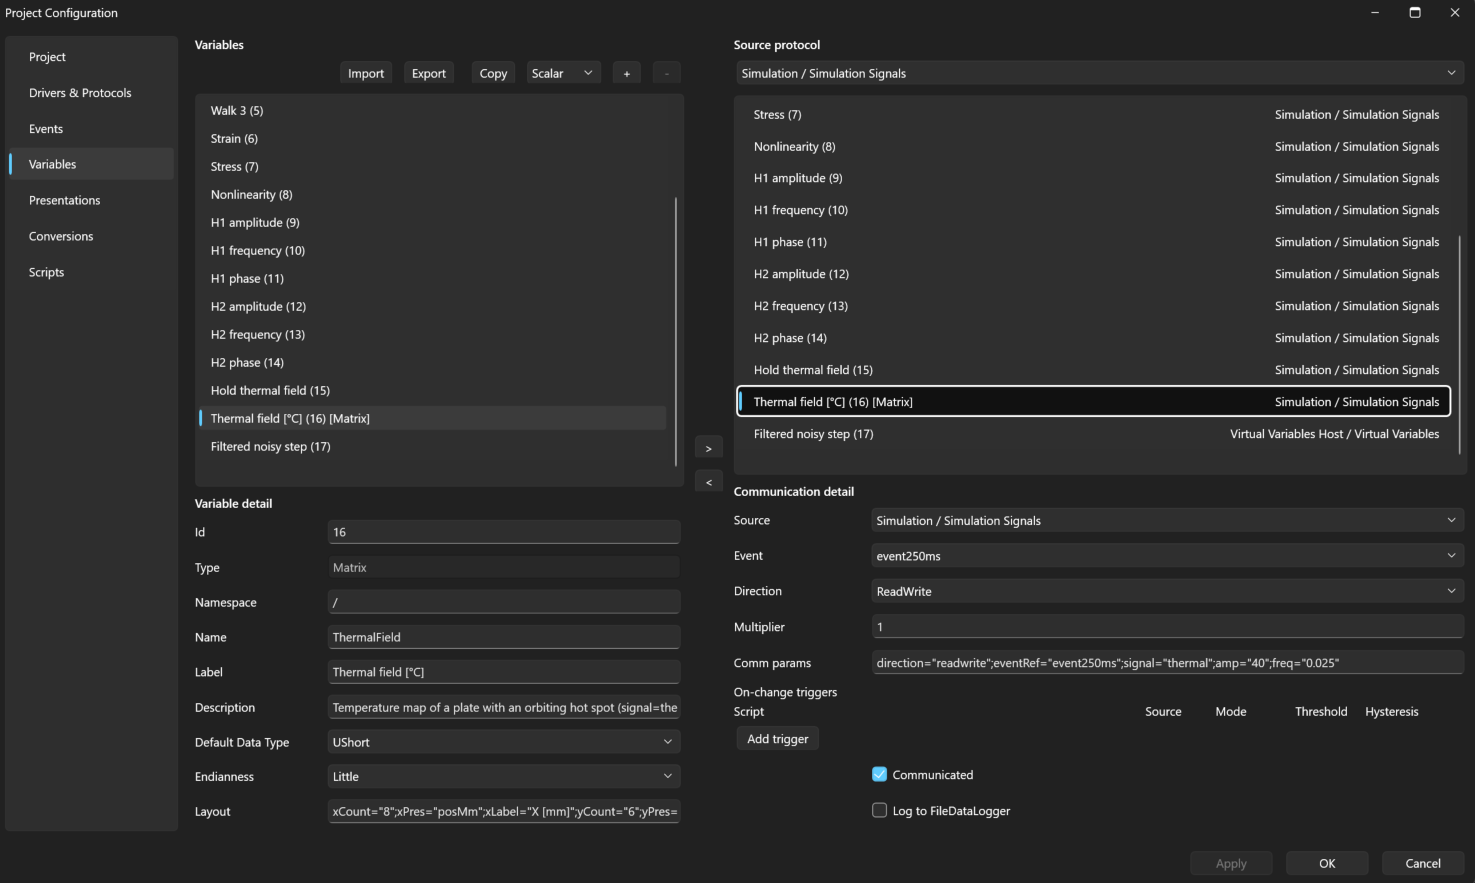Switch to the Events section
The width and height of the screenshot is (1475, 883).
coord(92,129)
